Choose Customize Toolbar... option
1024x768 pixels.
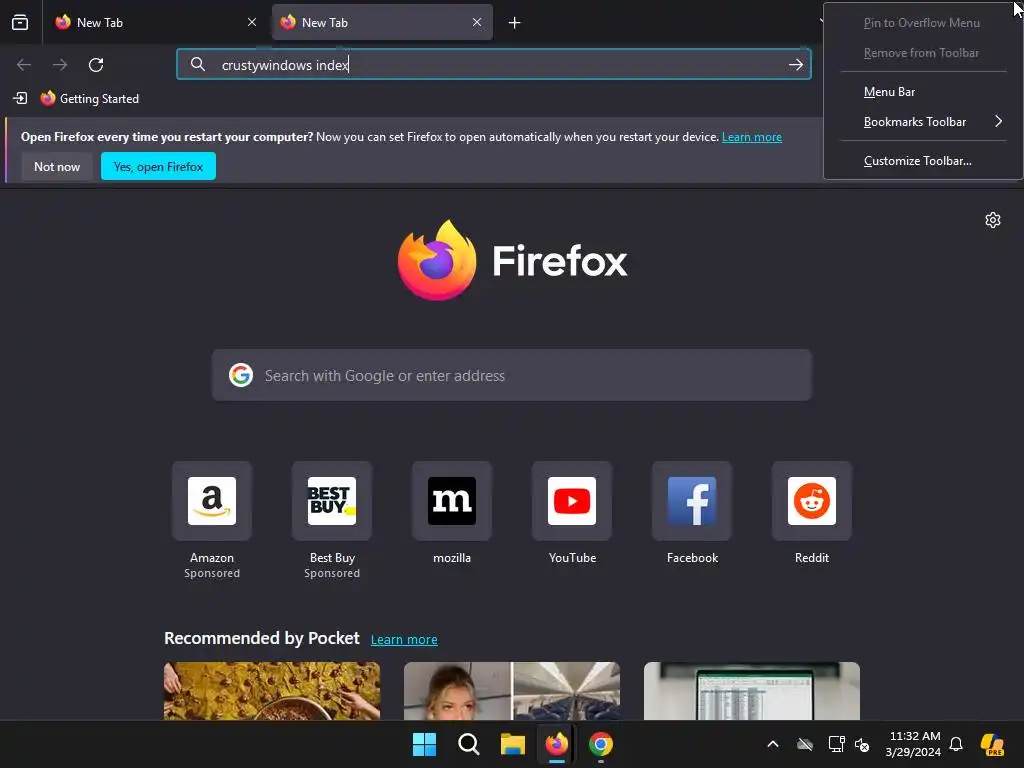tap(923, 161)
